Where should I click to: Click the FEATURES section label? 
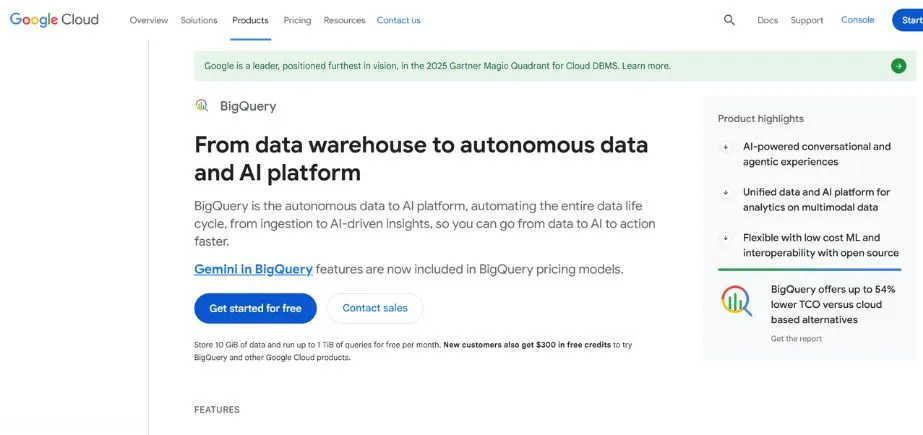coord(217,410)
